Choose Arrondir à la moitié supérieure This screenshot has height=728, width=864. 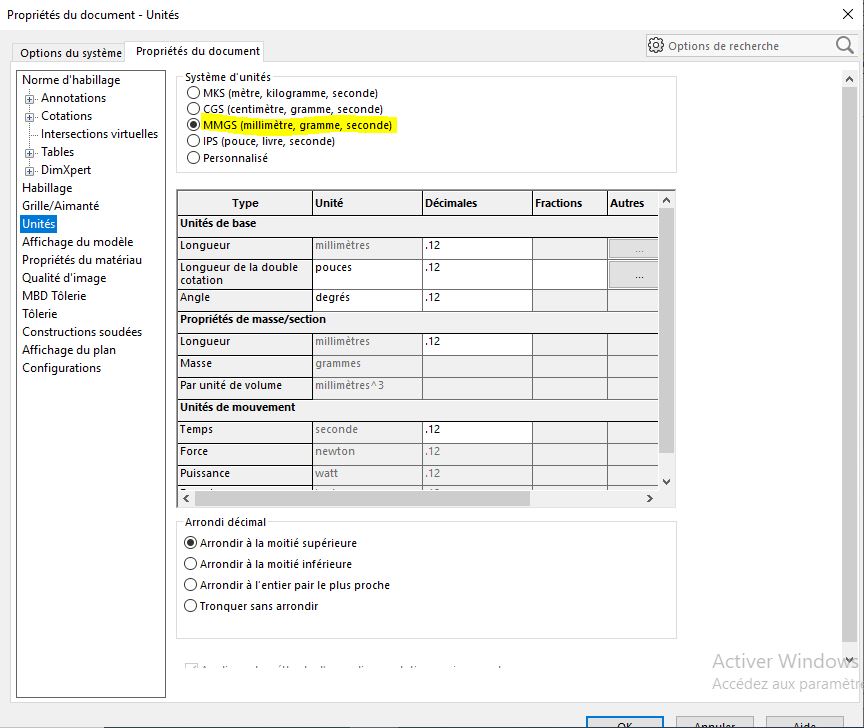coord(190,543)
